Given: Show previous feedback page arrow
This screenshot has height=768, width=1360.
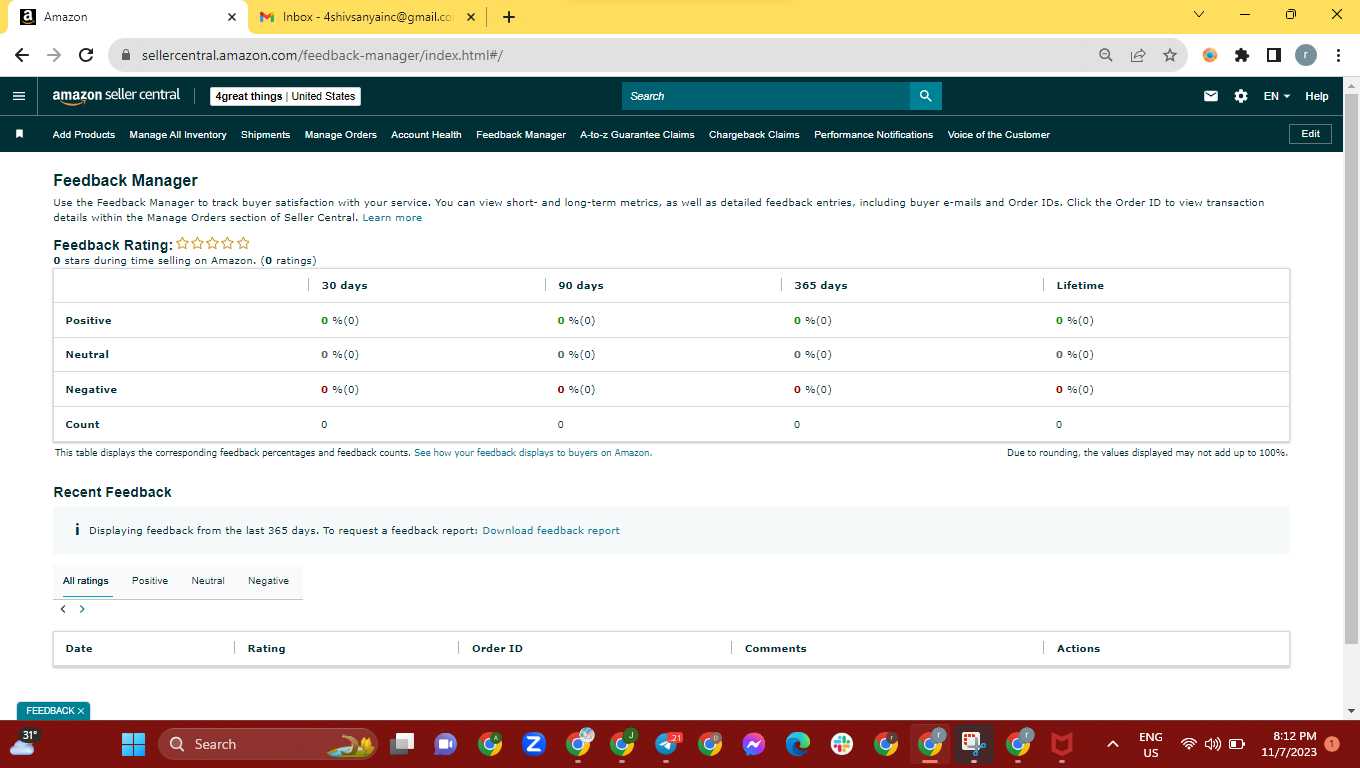Looking at the screenshot, I should click(x=63, y=609).
